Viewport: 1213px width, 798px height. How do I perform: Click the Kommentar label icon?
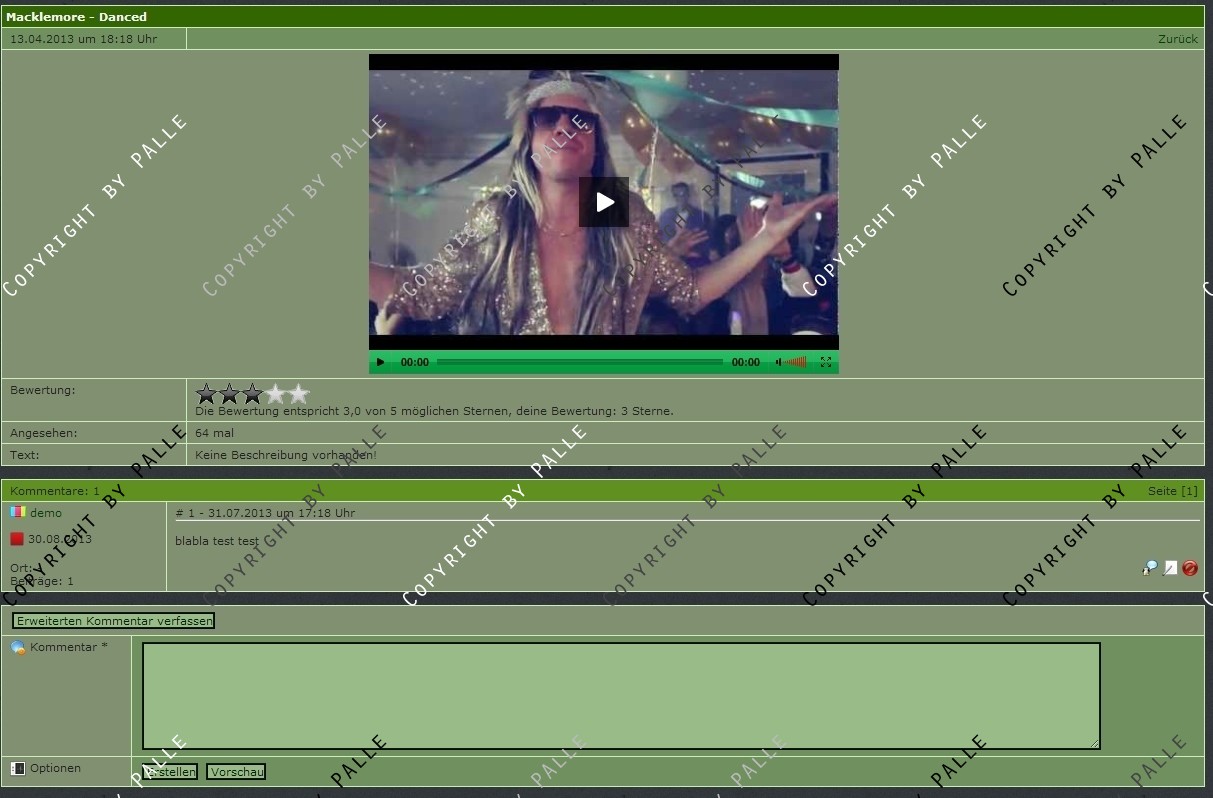tap(18, 648)
